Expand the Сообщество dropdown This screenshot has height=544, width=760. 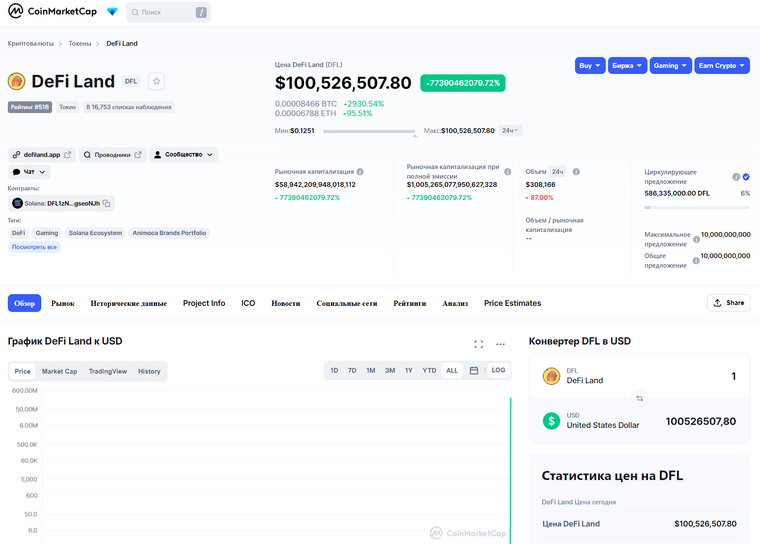pyautogui.click(x=184, y=155)
